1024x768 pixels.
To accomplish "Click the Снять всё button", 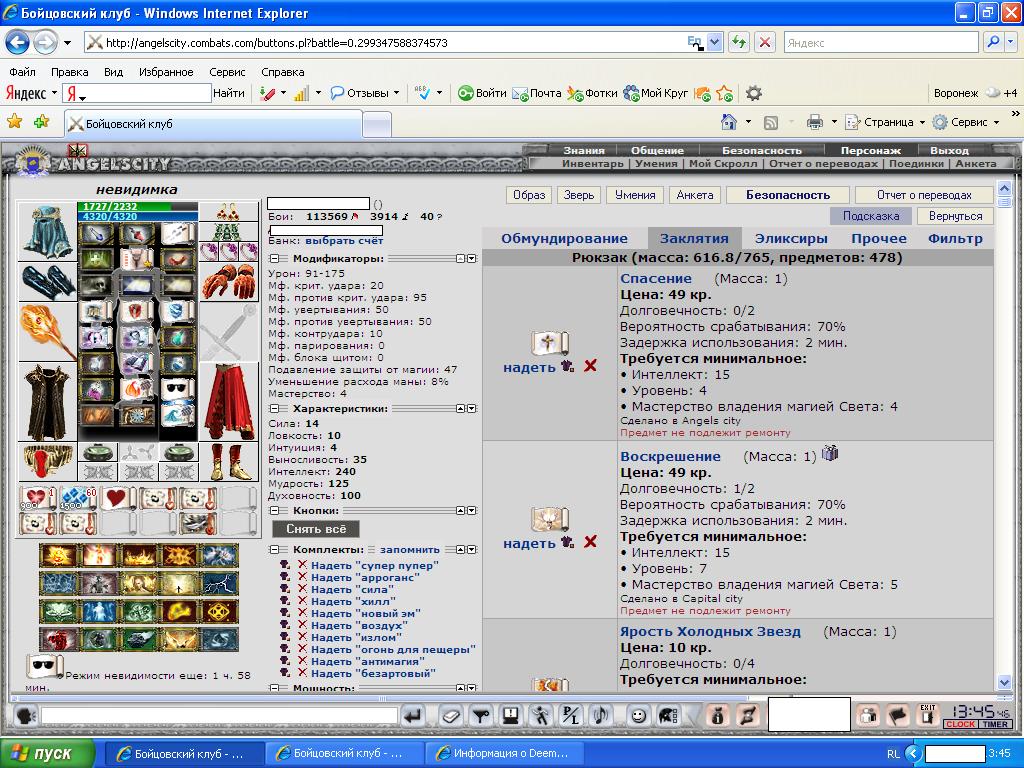I will 316,528.
